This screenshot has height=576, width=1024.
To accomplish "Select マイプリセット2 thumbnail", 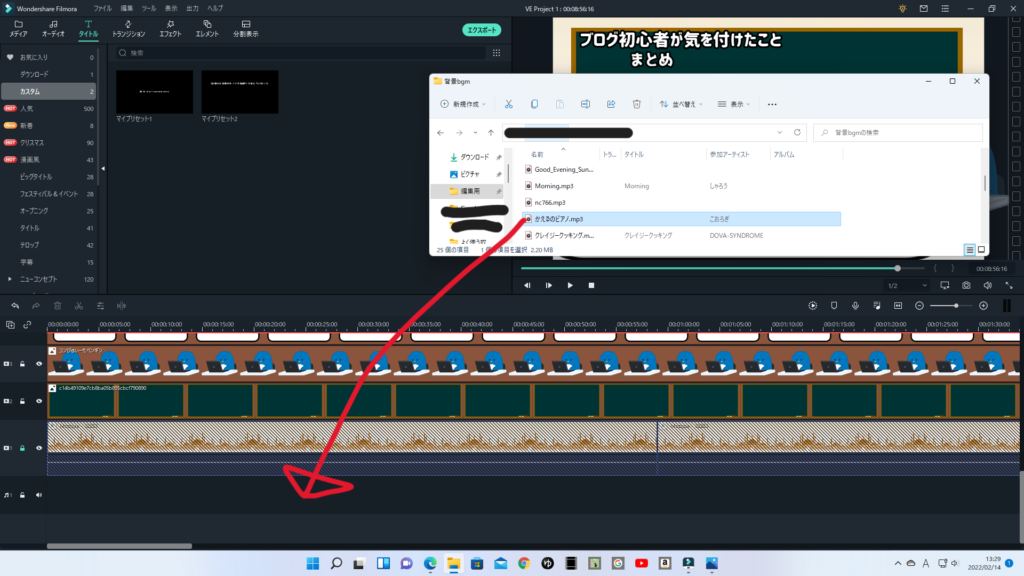I will pyautogui.click(x=240, y=92).
